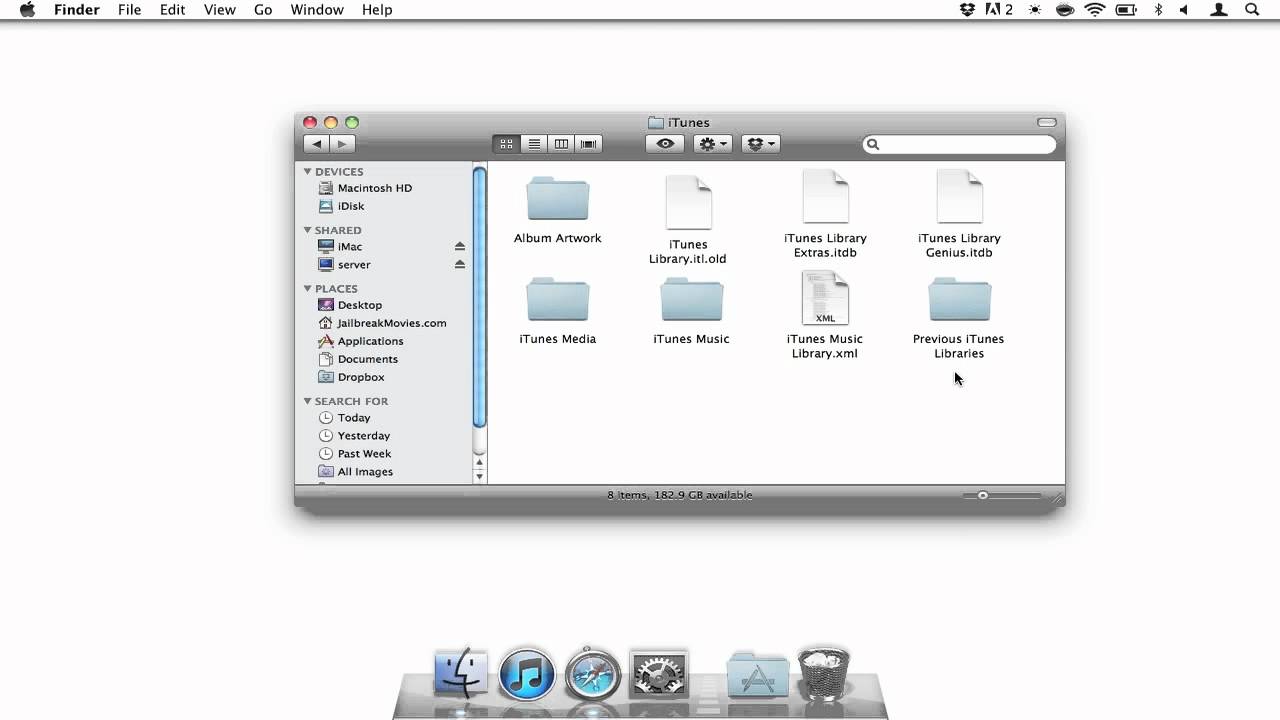This screenshot has height=720, width=1280.
Task: Switch to icon view
Action: (x=507, y=144)
